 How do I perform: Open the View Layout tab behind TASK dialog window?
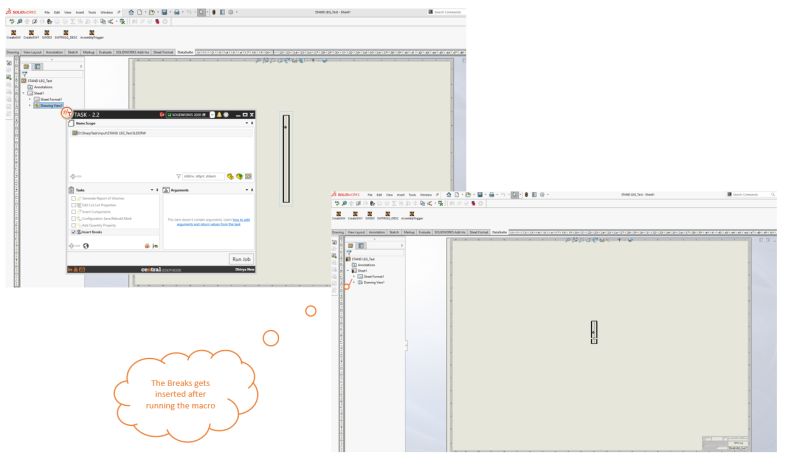[x=32, y=52]
